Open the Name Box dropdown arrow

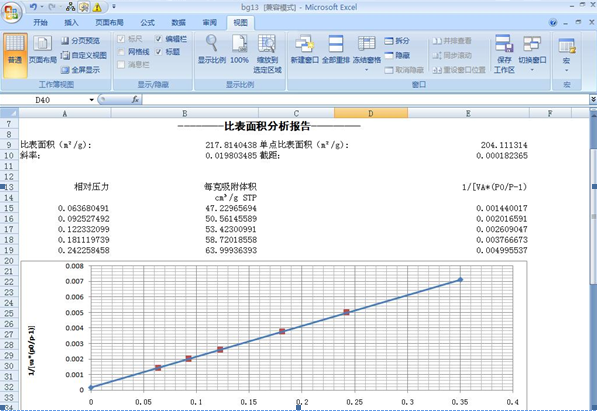click(x=92, y=100)
